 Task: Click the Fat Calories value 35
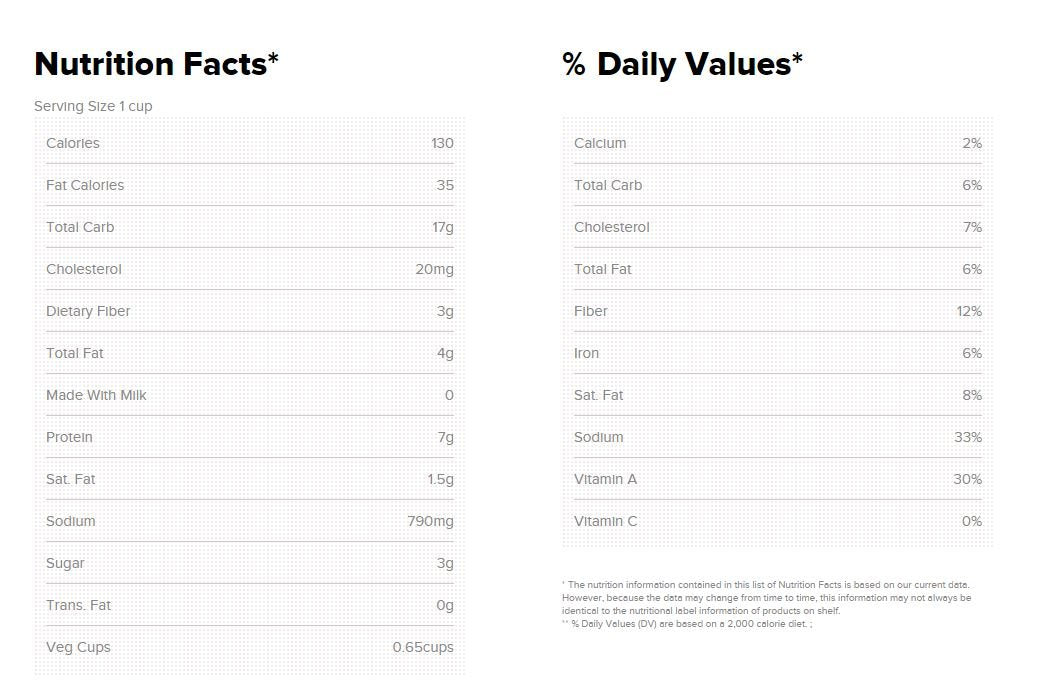coord(445,185)
